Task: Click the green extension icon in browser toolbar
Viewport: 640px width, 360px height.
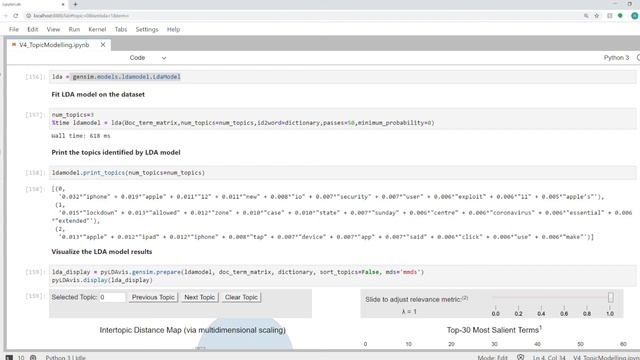Action: (x=620, y=16)
